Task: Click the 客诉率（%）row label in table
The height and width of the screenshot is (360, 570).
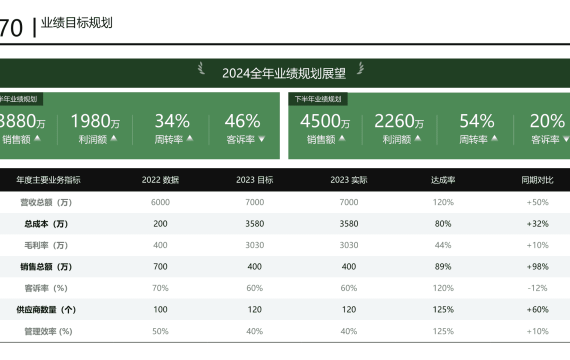Action: click(x=46, y=288)
